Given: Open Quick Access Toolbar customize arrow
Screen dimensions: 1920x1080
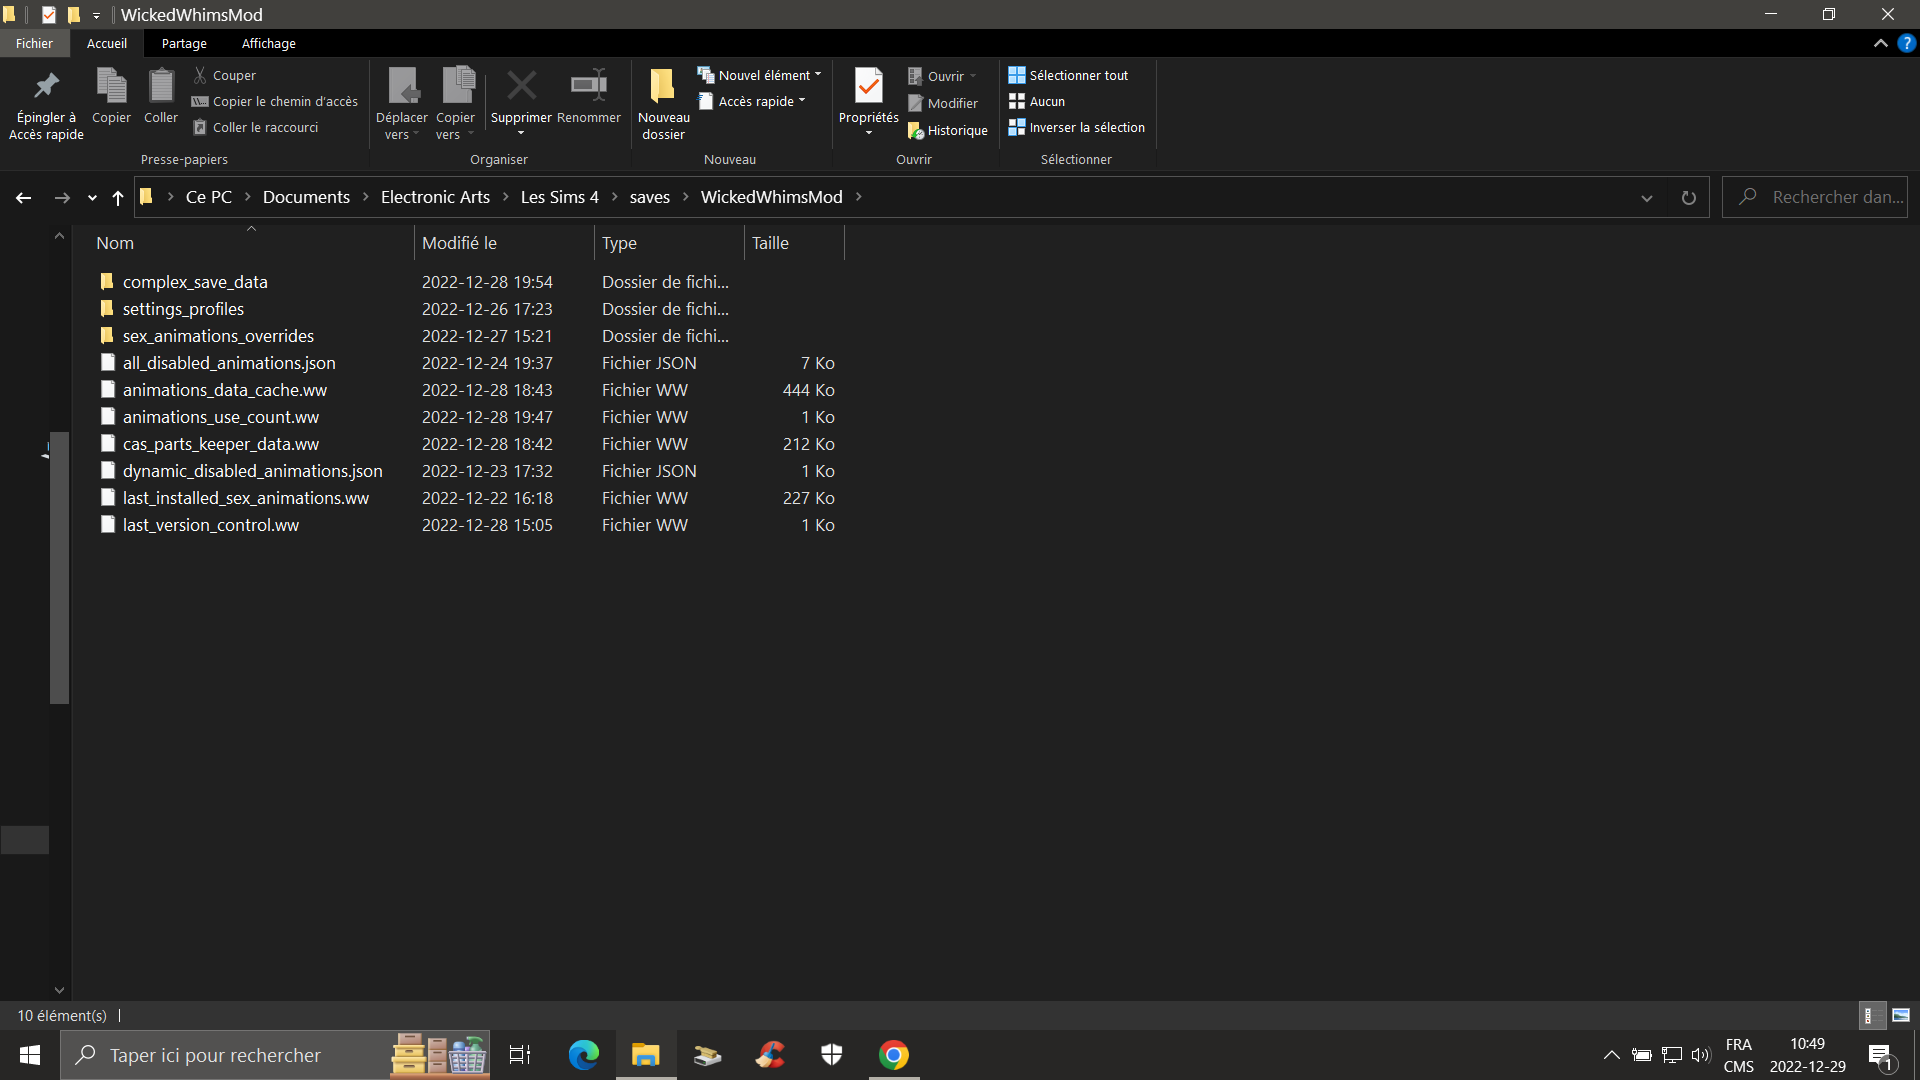Looking at the screenshot, I should click(x=97, y=15).
